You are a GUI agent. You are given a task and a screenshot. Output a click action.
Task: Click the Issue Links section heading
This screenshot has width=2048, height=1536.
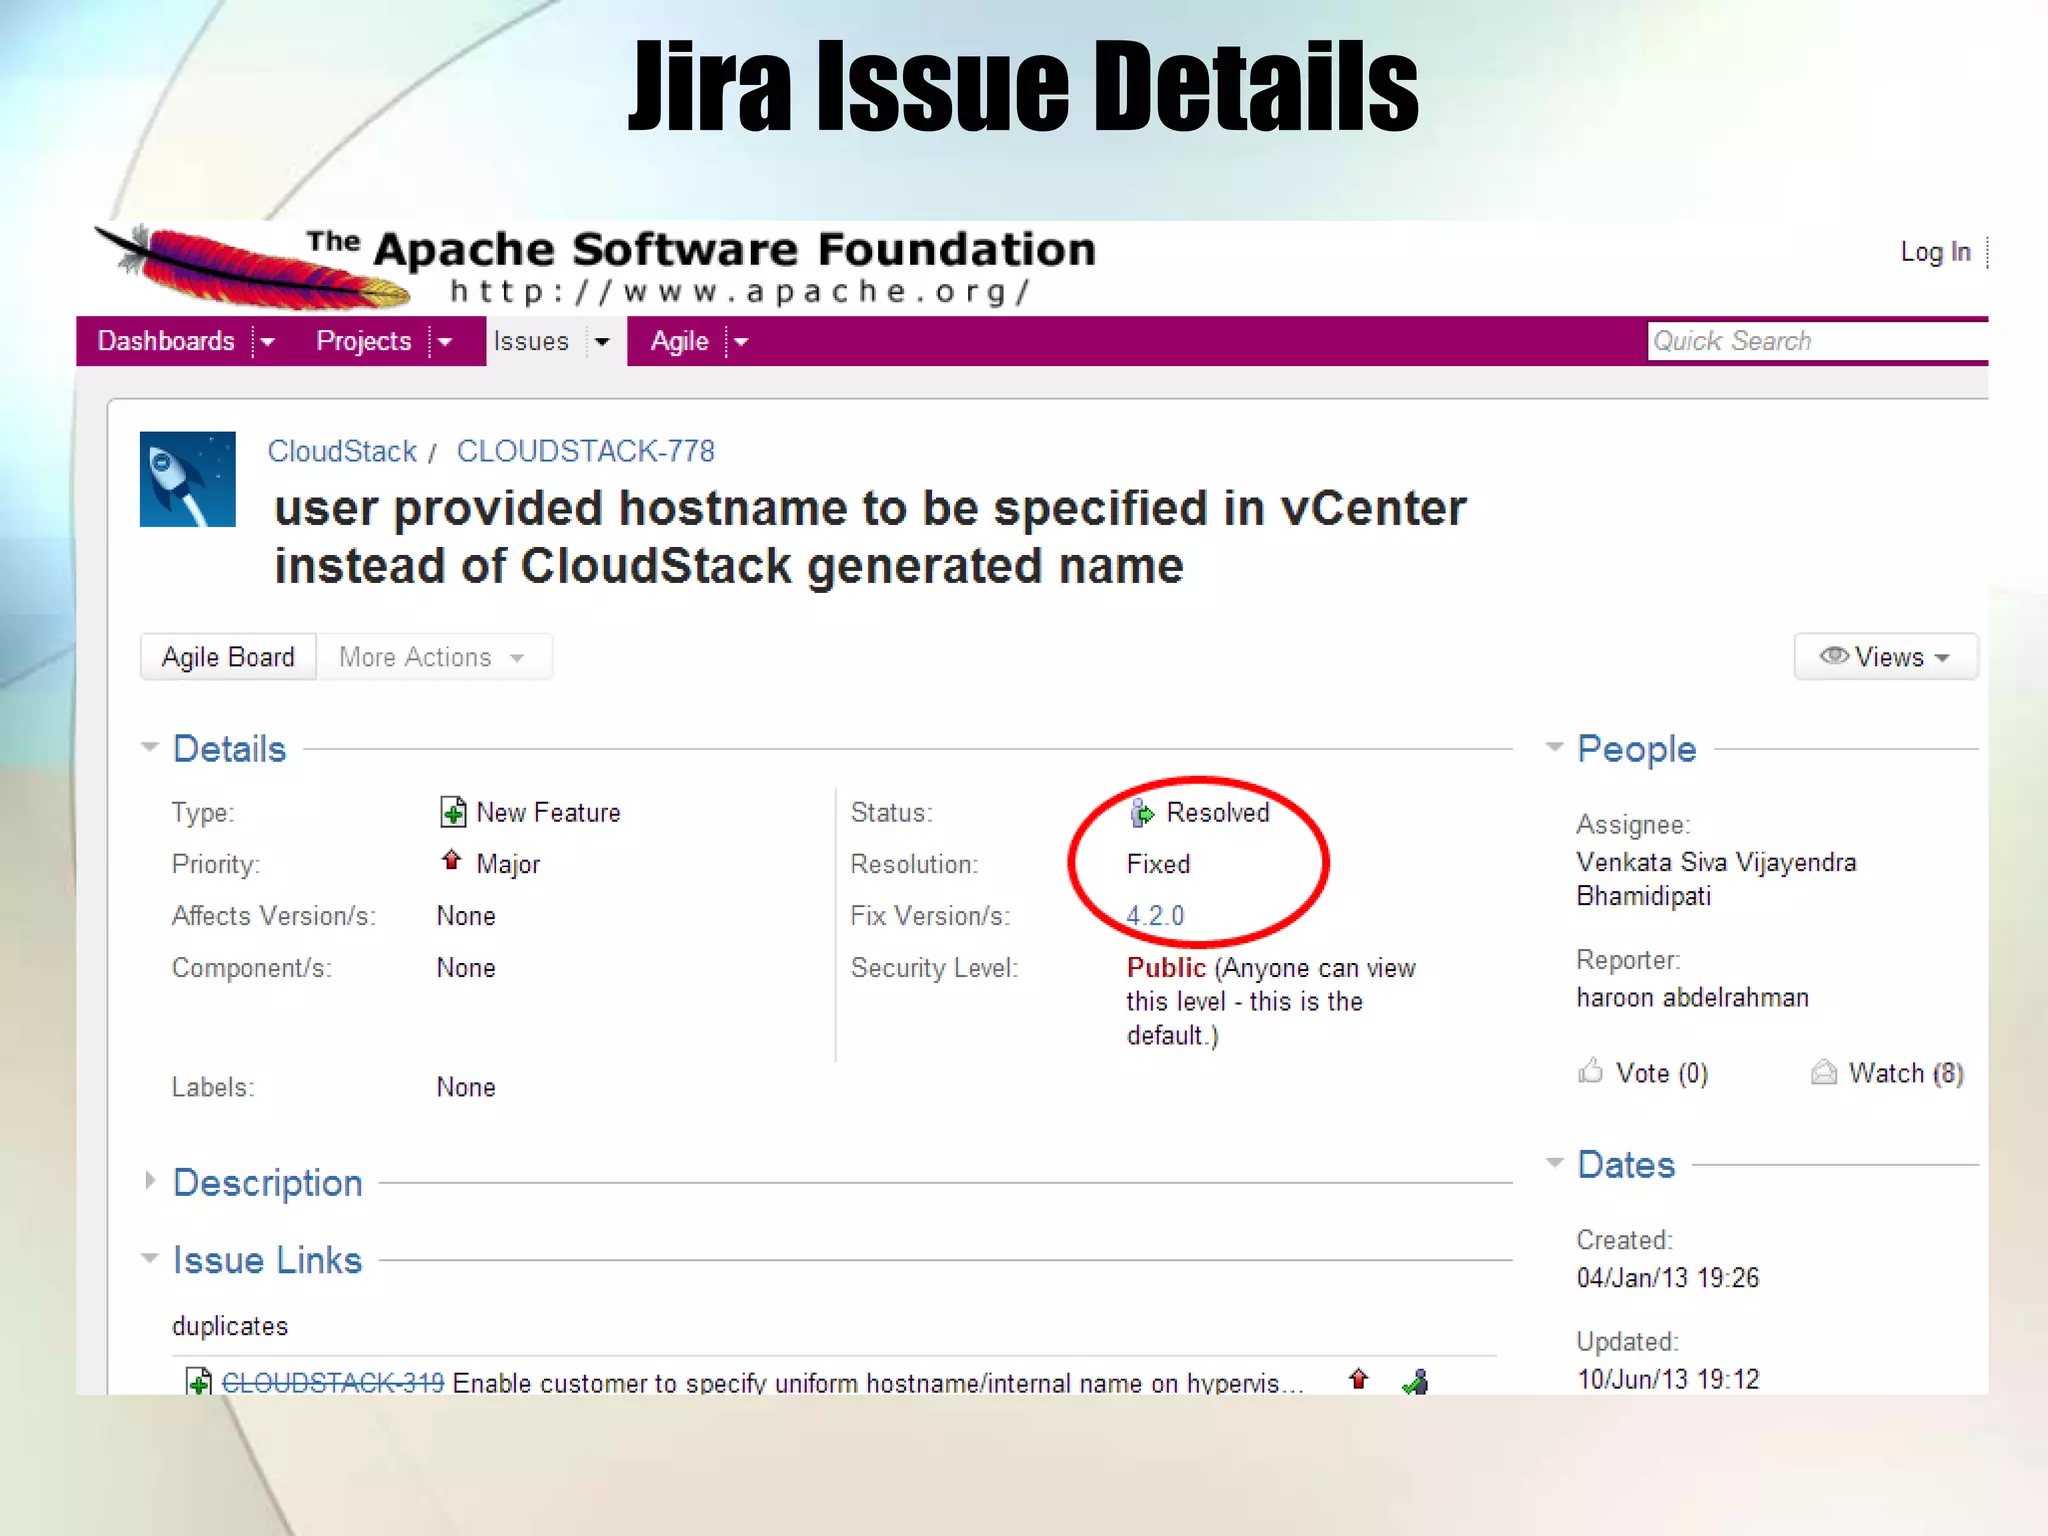click(267, 1260)
